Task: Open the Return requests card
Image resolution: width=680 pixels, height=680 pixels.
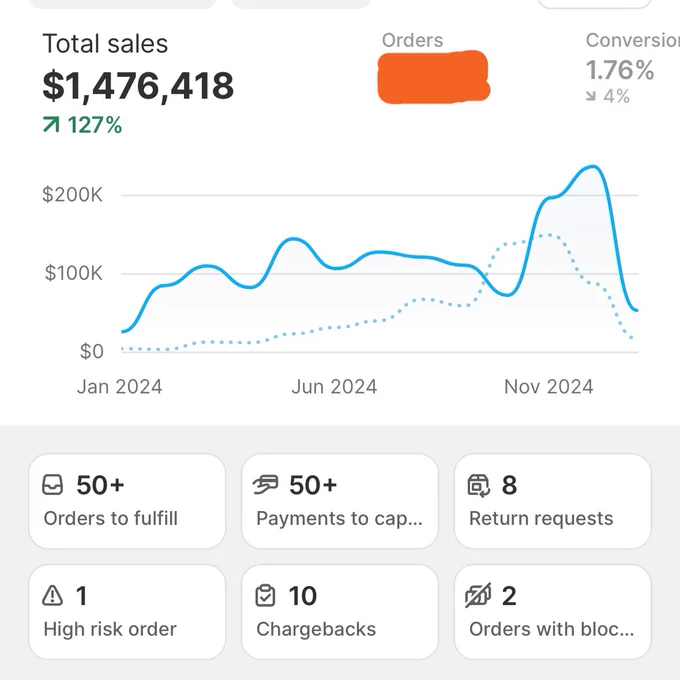Action: (x=553, y=501)
